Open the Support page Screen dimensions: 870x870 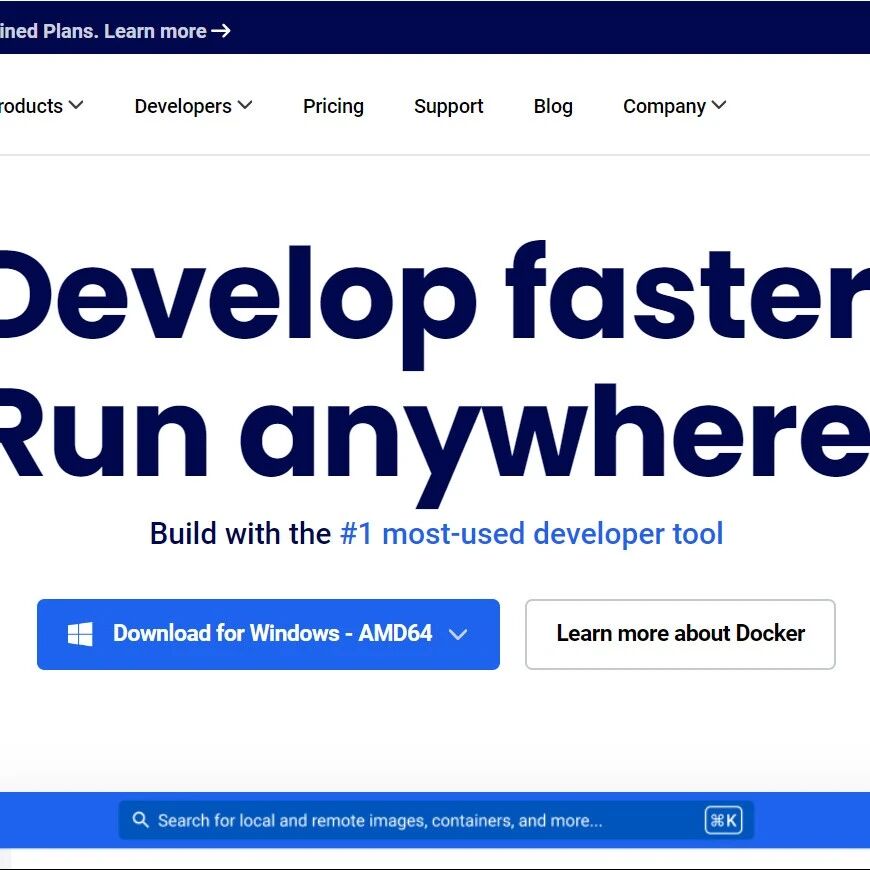(x=448, y=106)
